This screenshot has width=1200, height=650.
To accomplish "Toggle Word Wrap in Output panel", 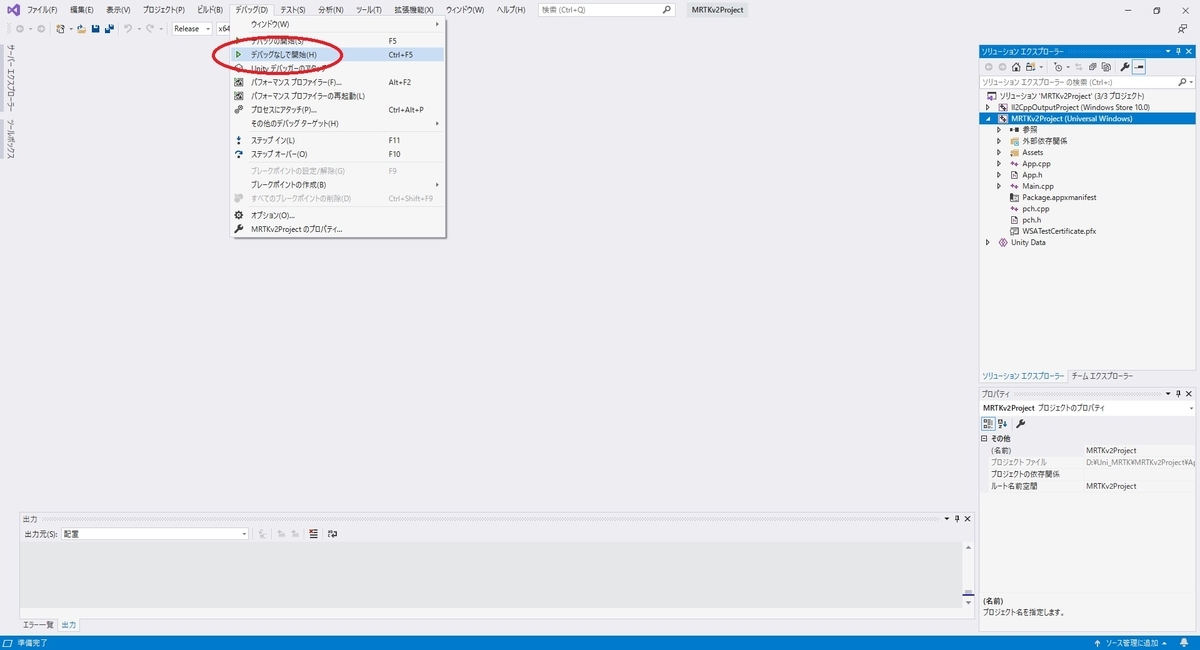I will [x=332, y=534].
